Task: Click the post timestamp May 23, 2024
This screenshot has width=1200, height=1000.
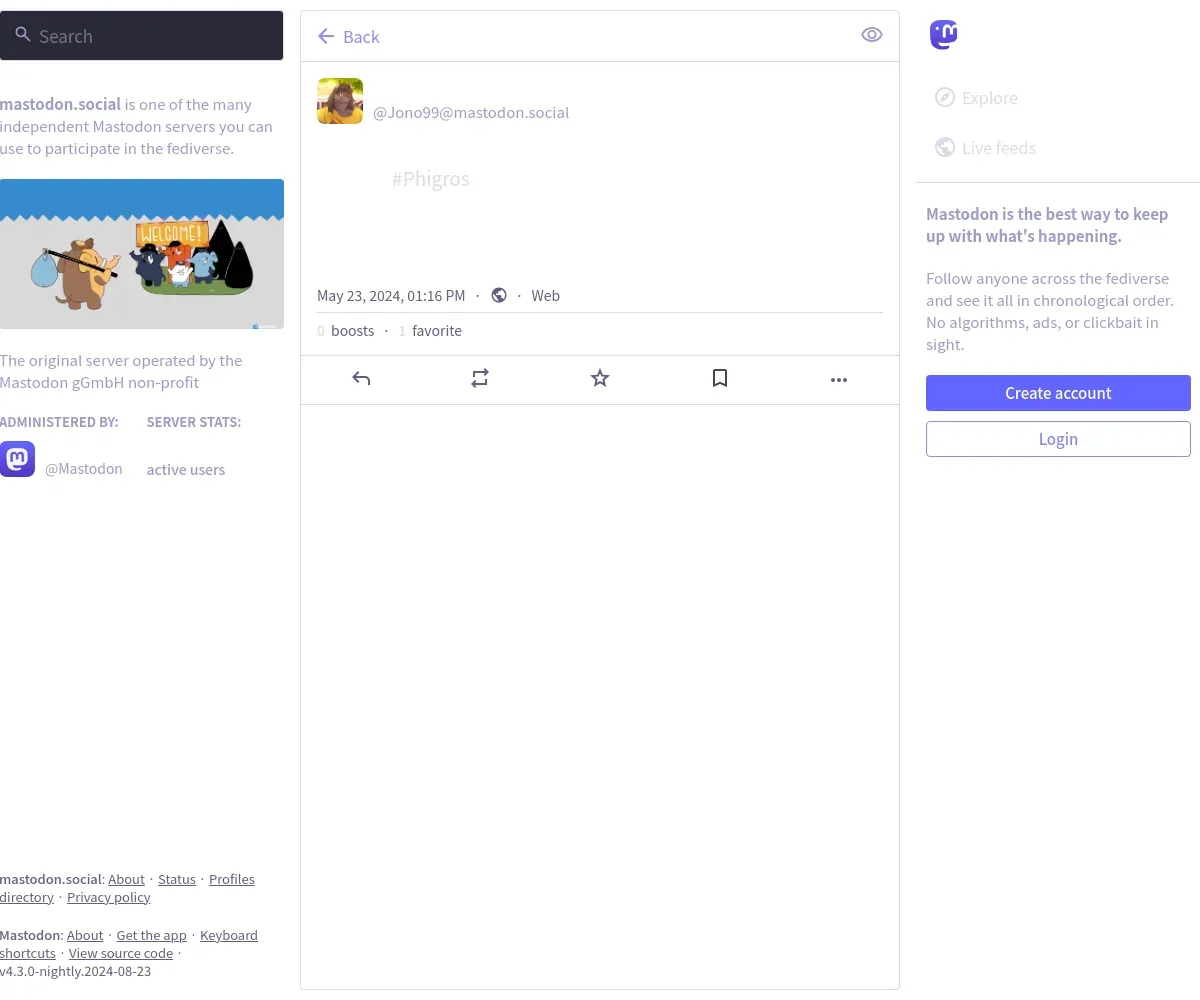Action: point(391,296)
